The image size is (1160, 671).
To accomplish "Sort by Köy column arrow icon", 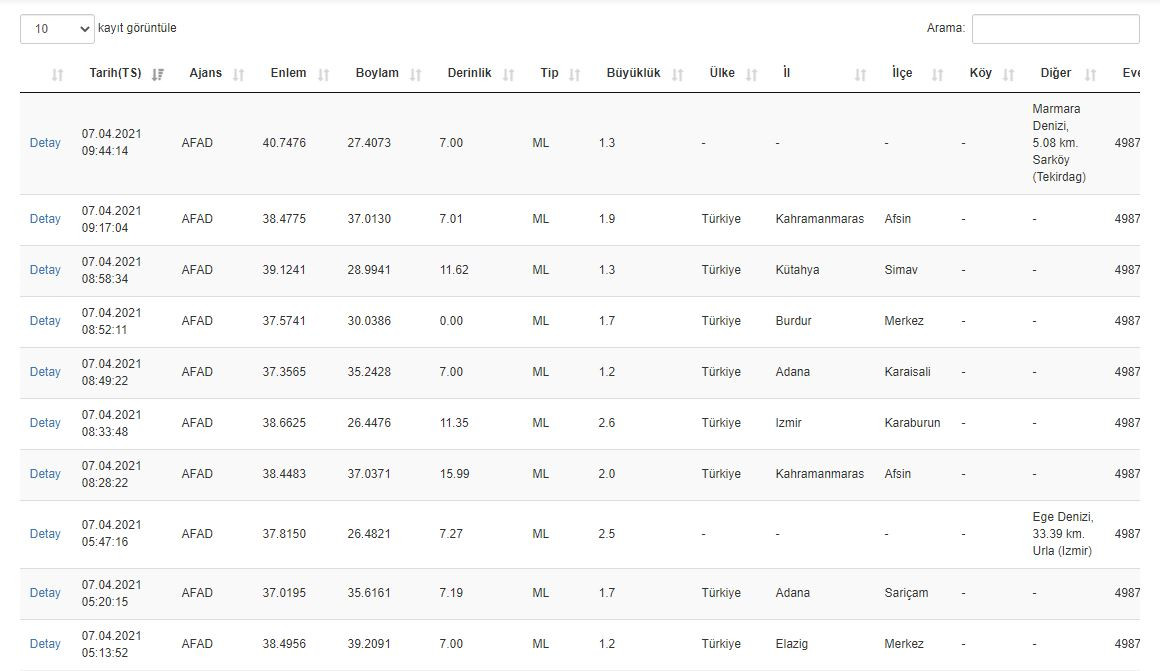I will click(1008, 74).
